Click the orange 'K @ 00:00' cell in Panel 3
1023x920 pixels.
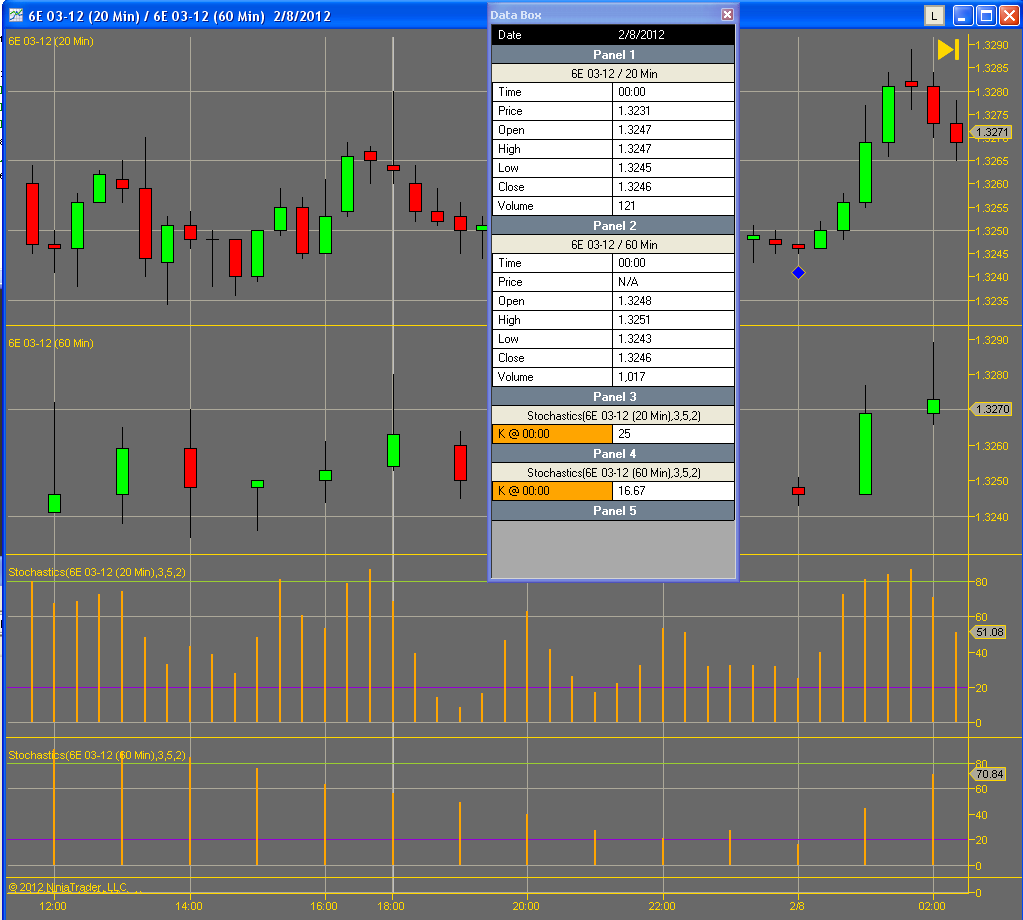coord(552,434)
